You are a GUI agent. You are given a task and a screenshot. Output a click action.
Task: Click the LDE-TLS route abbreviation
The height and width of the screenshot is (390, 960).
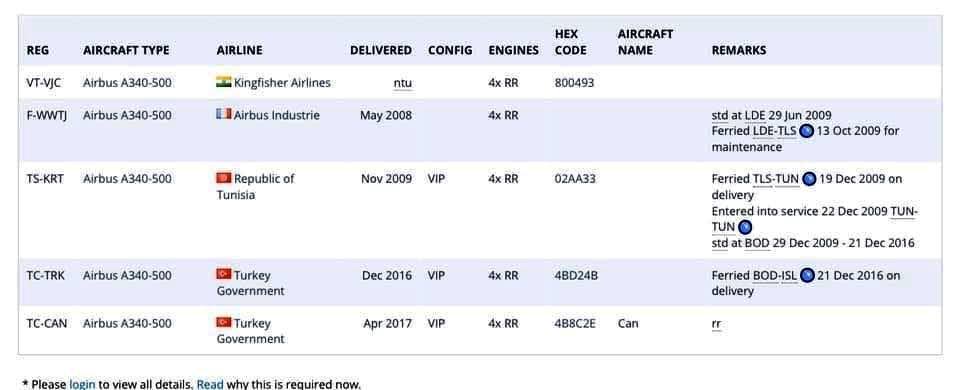click(774, 131)
